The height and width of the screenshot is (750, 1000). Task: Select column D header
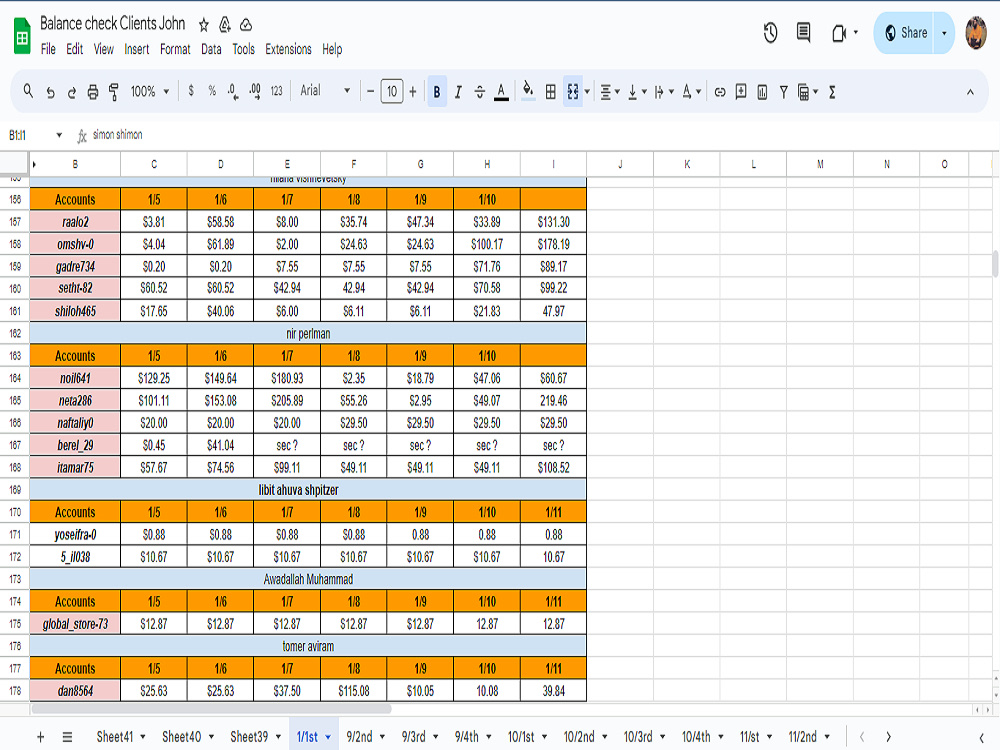(221, 164)
